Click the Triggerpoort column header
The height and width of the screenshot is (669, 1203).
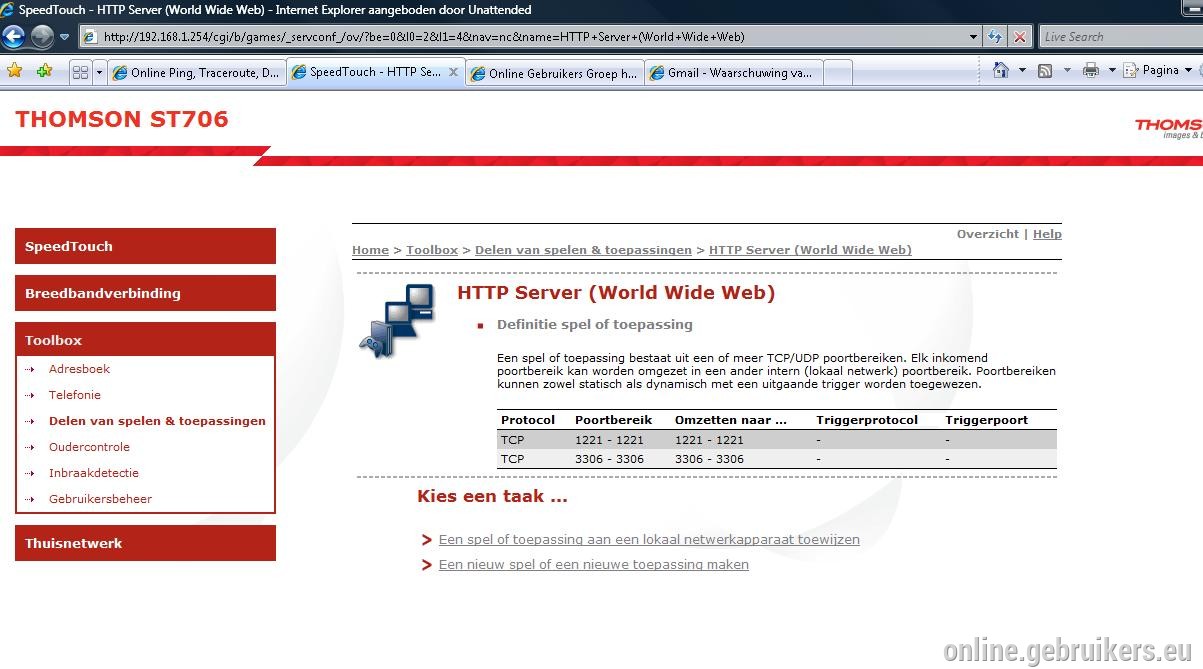[x=986, y=420]
